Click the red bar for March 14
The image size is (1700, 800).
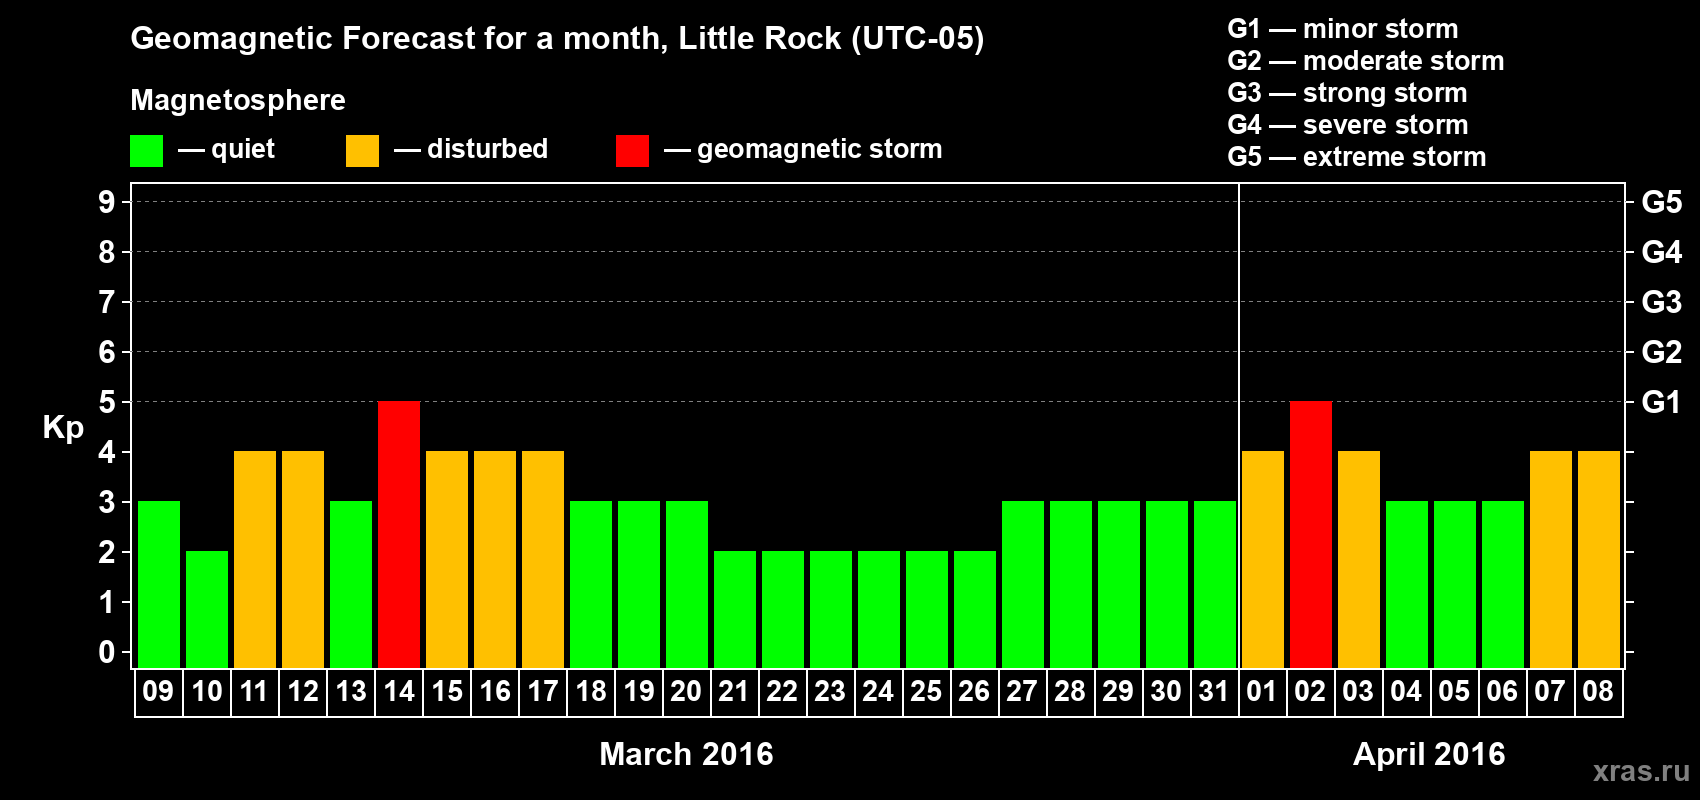(399, 535)
